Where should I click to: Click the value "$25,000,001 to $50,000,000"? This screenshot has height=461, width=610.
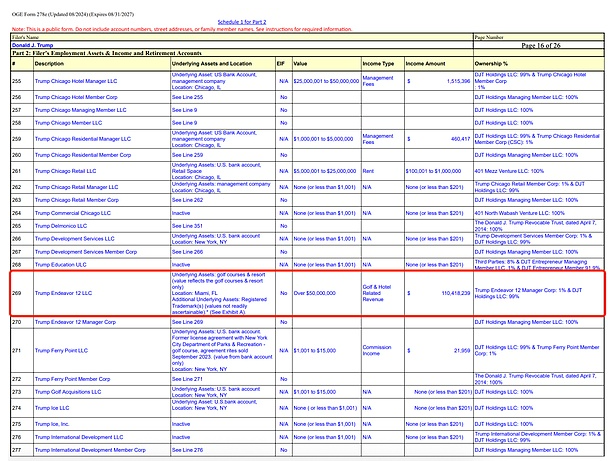[x=326, y=81]
